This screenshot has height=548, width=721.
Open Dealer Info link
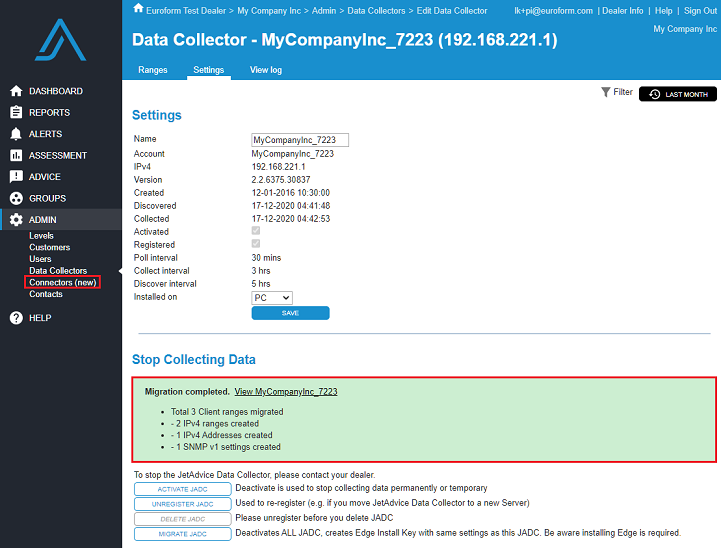pyautogui.click(x=623, y=11)
